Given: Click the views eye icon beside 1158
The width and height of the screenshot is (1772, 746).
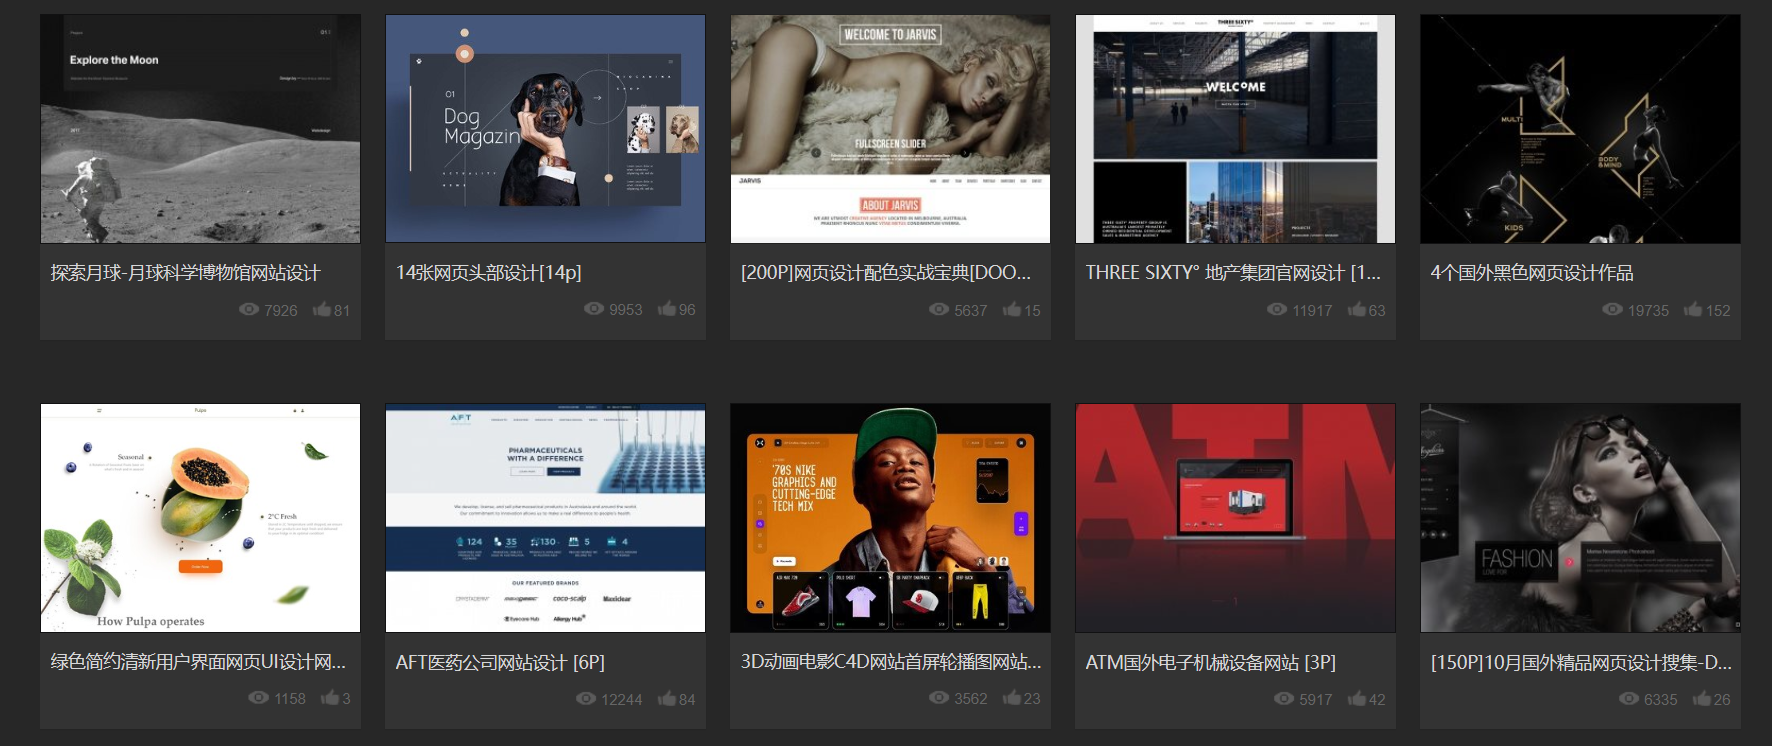Looking at the screenshot, I should 258,698.
